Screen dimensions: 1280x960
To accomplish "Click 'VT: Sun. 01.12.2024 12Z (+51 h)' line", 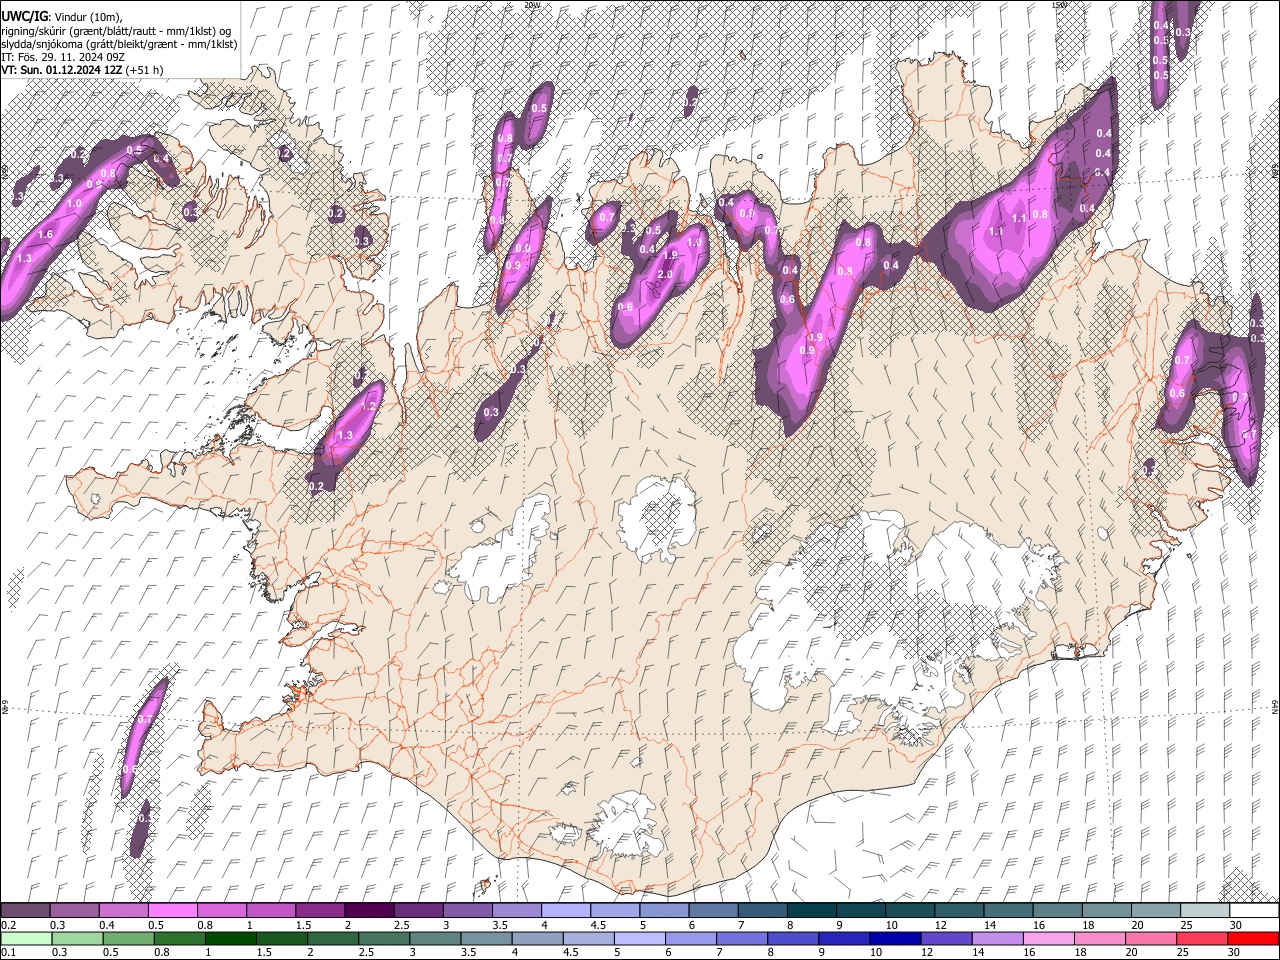I will tap(82, 70).
